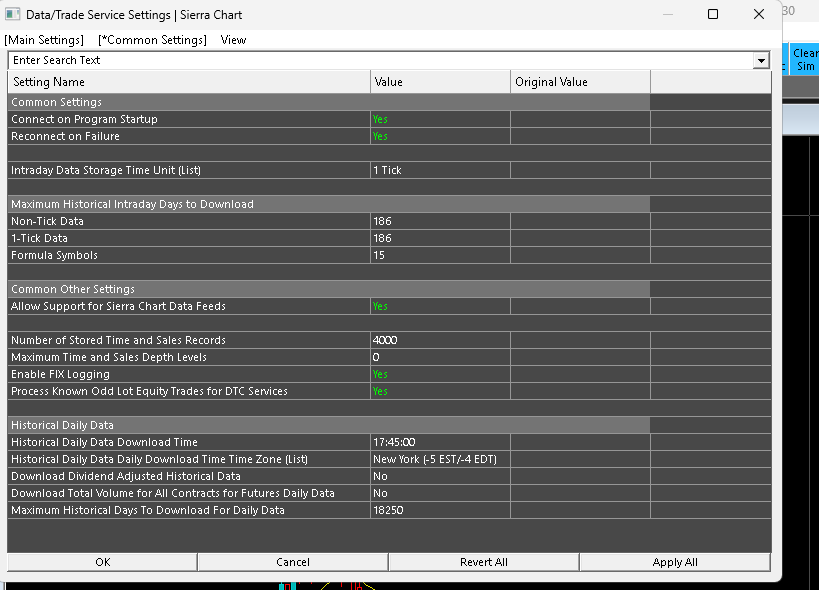Toggle Download Total Volume for All Contracts value
Viewport: 819px width, 590px height.
click(x=440, y=493)
